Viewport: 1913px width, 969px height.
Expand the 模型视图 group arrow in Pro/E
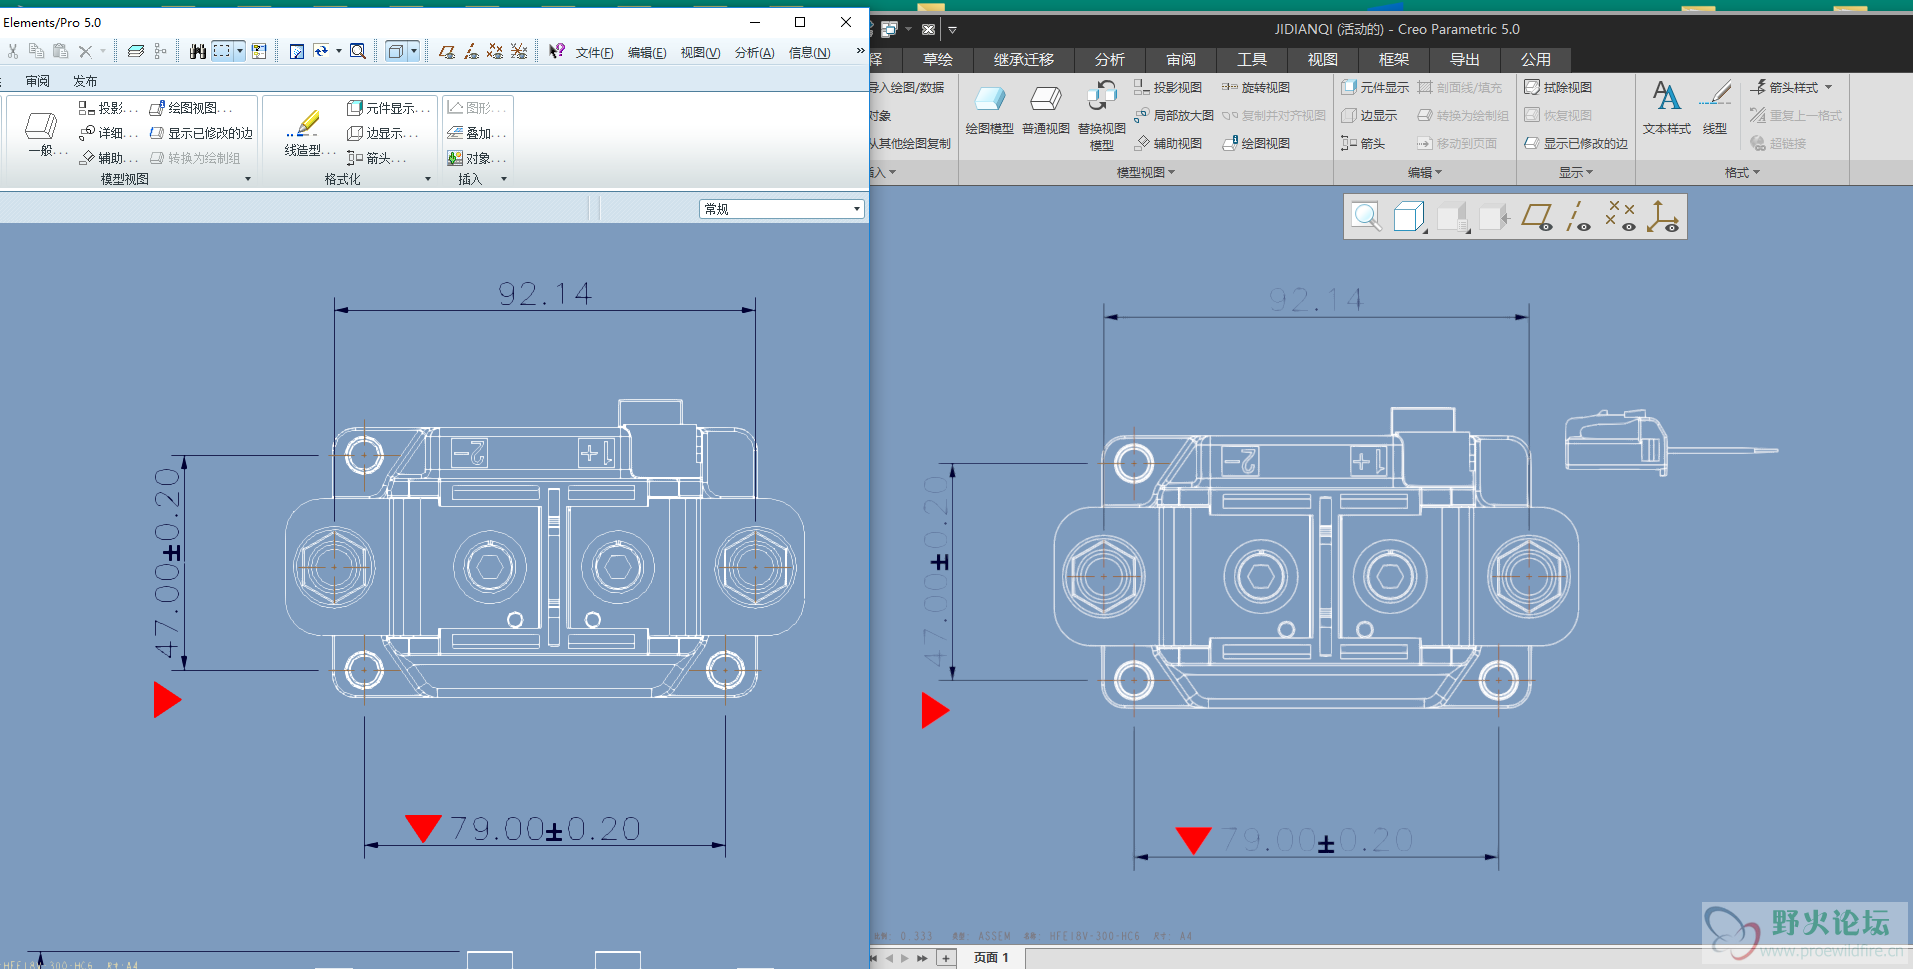point(248,179)
